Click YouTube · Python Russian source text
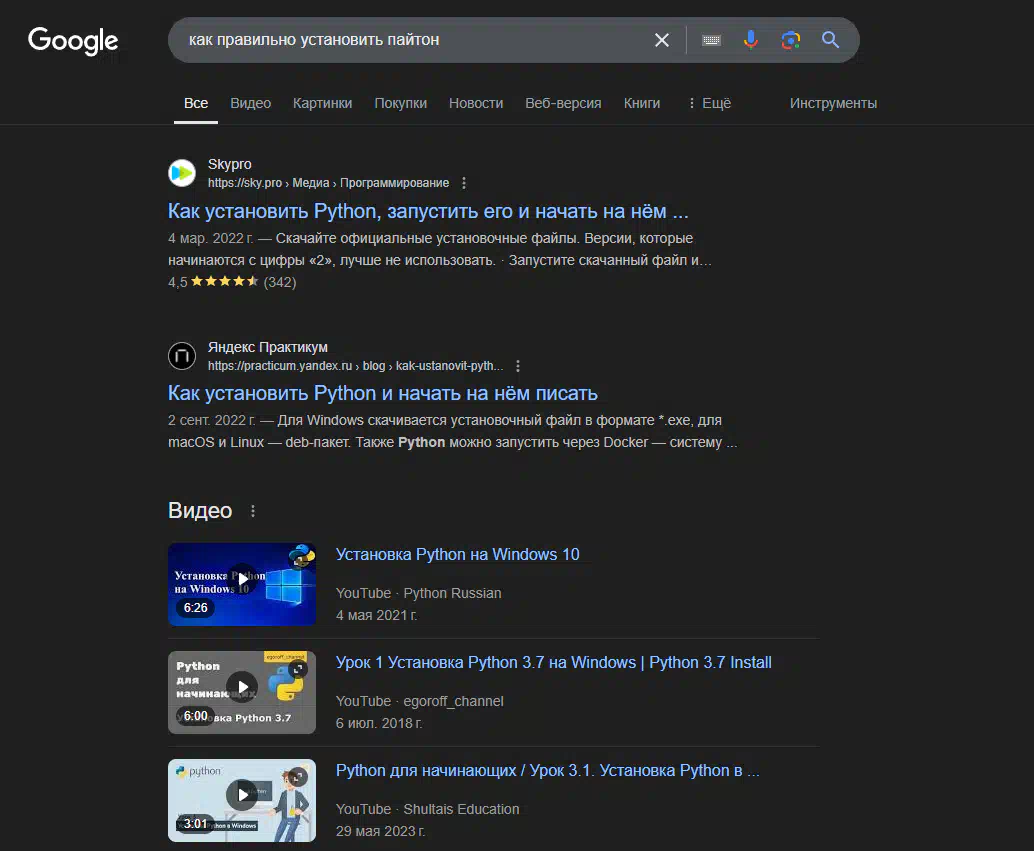Screen dimensions: 1034x851 point(419,594)
